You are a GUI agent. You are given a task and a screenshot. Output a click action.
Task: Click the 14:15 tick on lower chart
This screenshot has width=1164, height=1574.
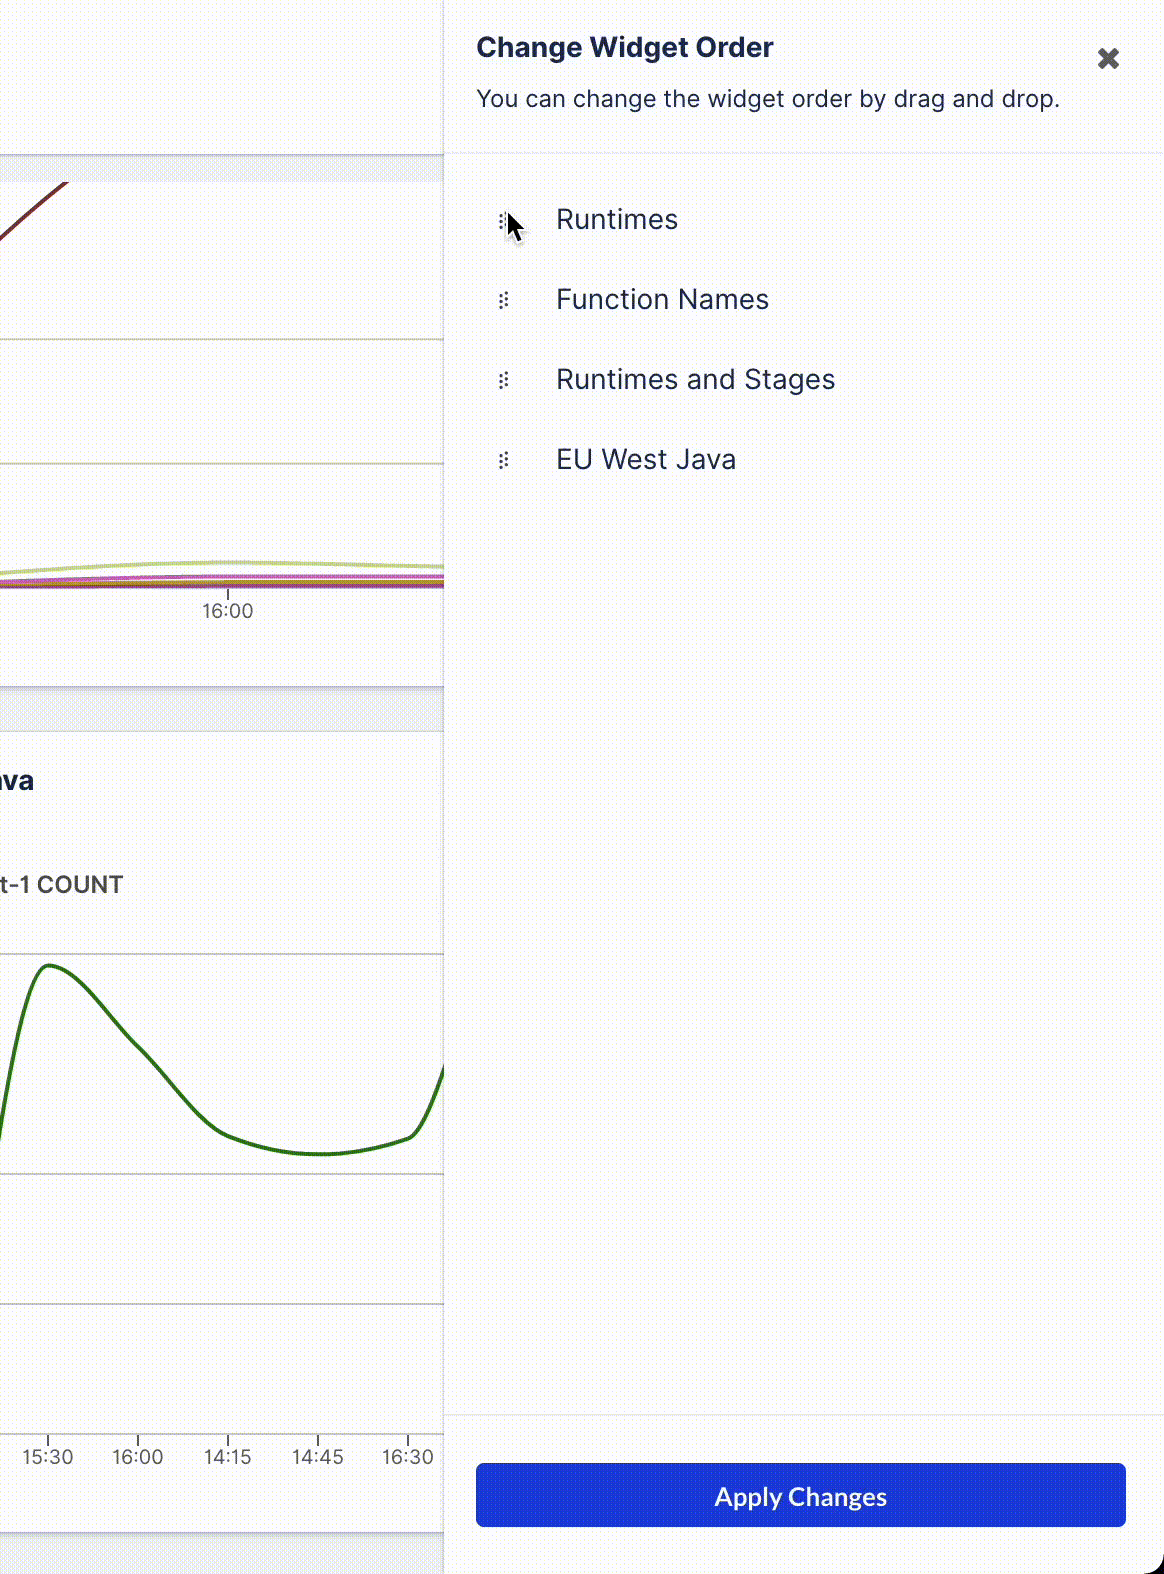coord(228,1457)
